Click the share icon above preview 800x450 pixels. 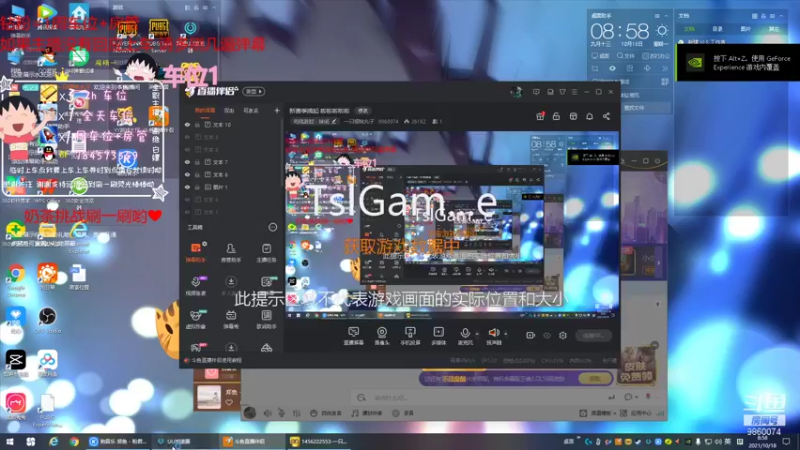(x=606, y=116)
